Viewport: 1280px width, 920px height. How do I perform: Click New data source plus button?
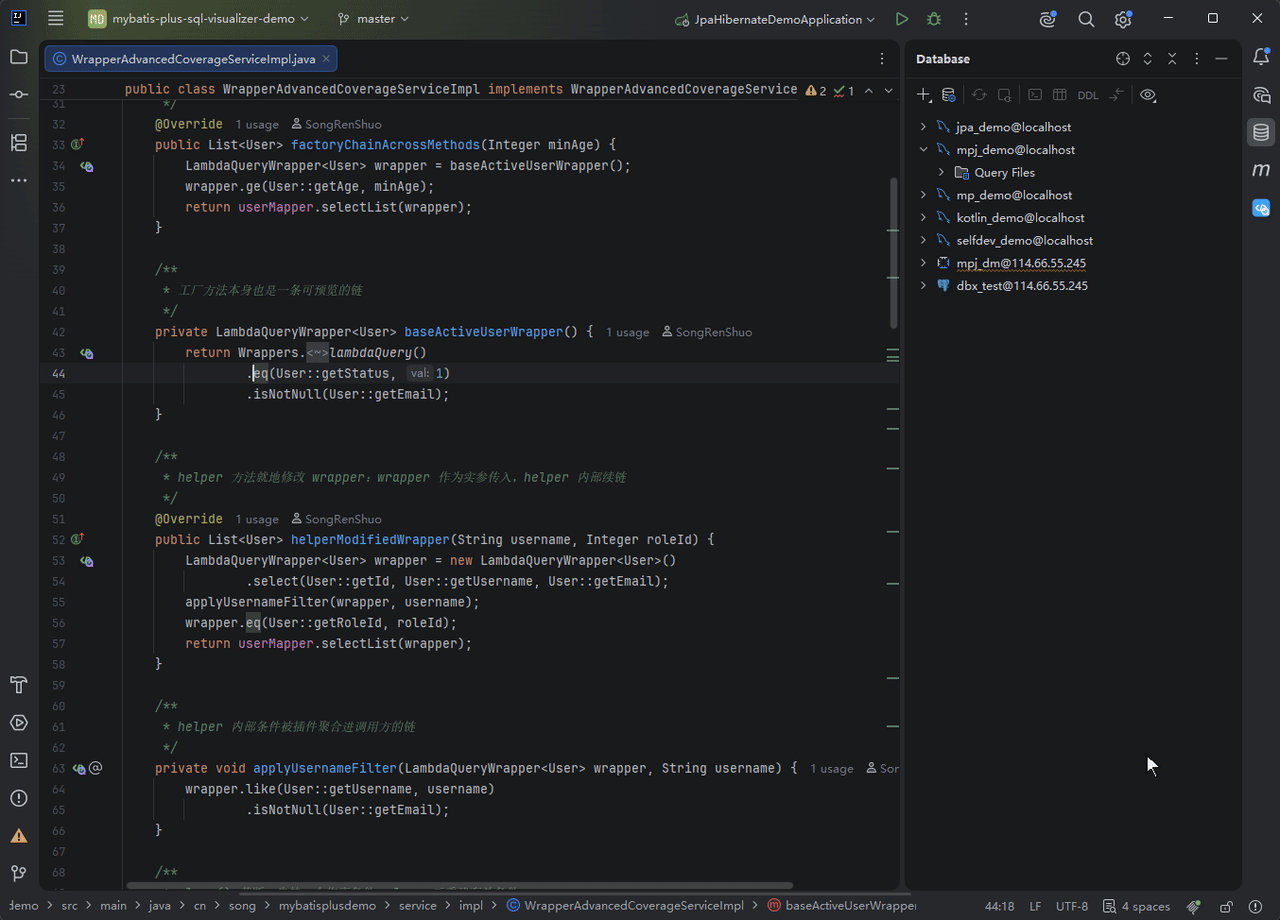pos(924,95)
